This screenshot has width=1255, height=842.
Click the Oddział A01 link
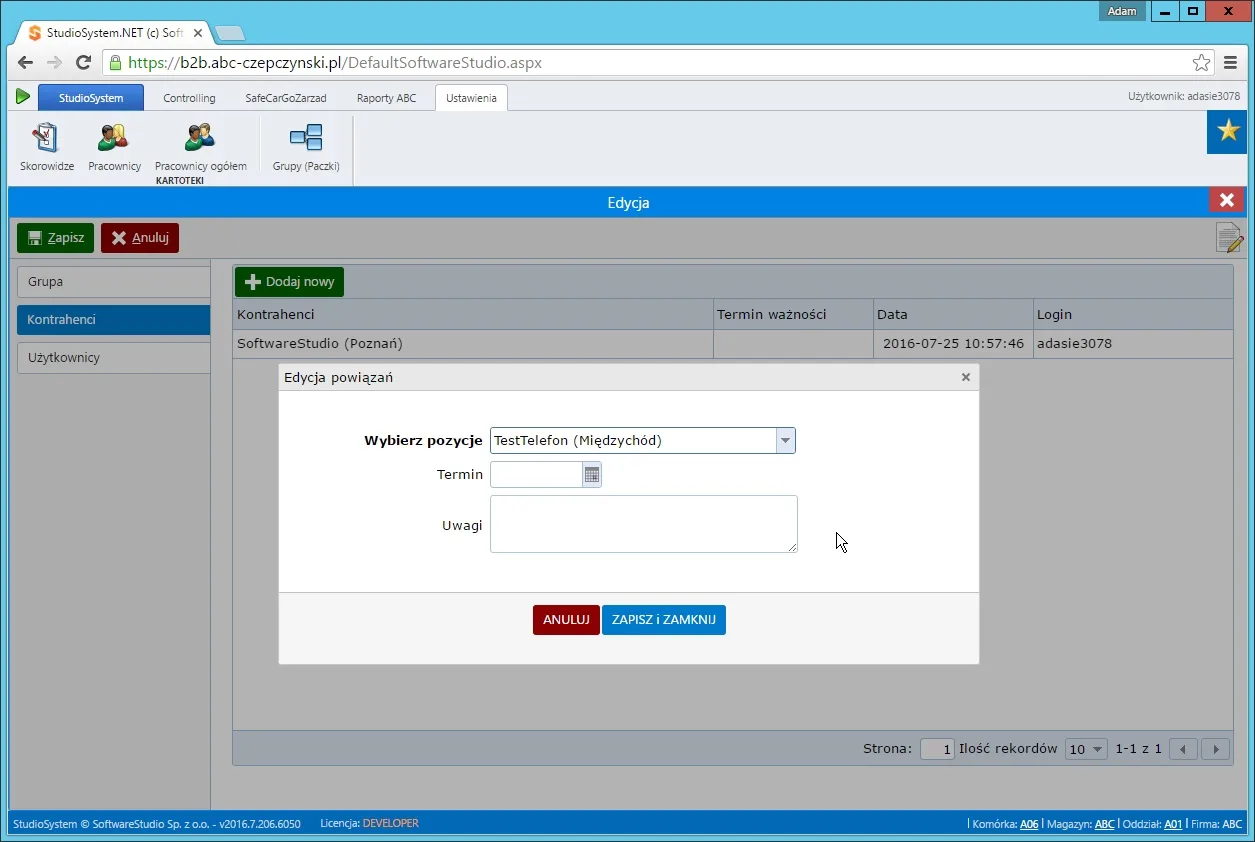1173,824
